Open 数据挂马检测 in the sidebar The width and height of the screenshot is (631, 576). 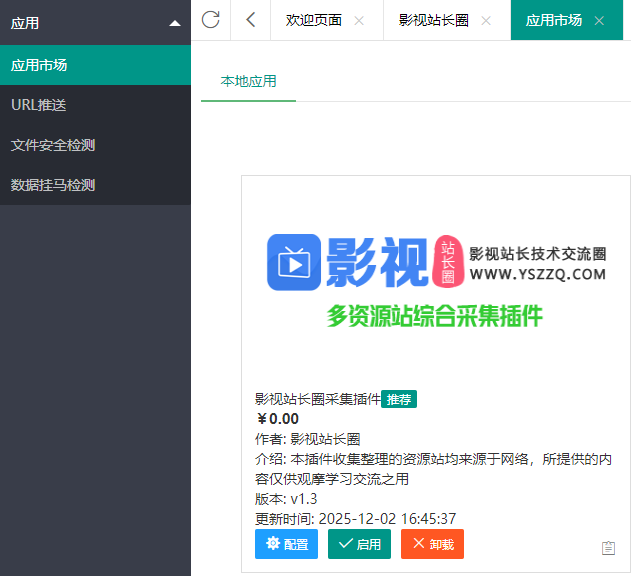tap(95, 185)
